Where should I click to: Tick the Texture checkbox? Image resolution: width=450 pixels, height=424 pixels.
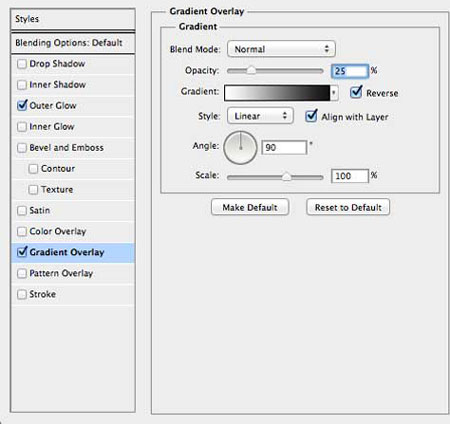coord(33,190)
